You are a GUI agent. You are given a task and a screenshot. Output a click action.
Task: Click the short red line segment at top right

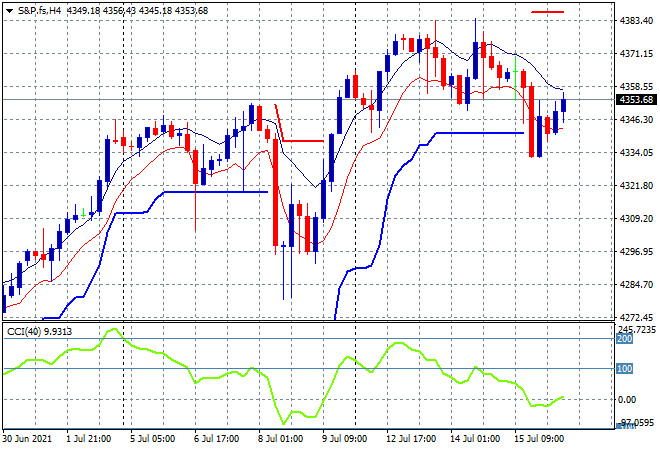pos(547,12)
